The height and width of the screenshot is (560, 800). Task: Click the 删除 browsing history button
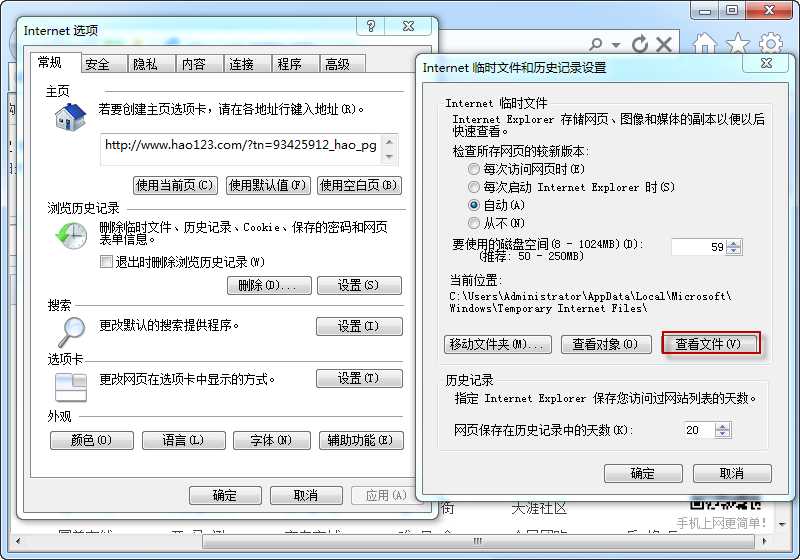point(269,285)
